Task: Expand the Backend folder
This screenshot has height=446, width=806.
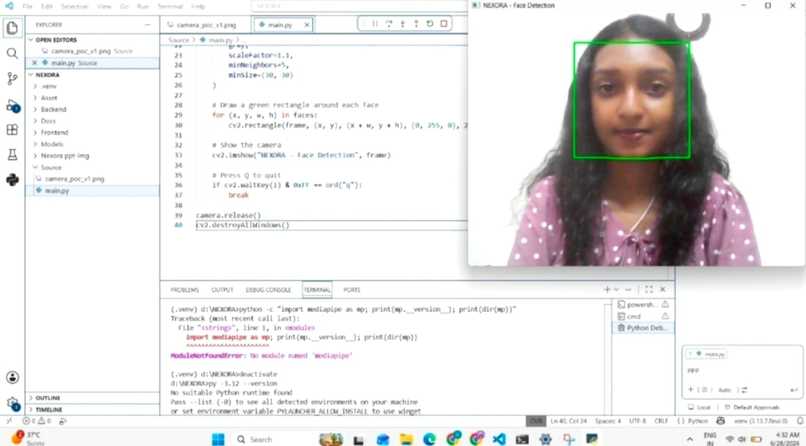Action: [x=95, y=109]
